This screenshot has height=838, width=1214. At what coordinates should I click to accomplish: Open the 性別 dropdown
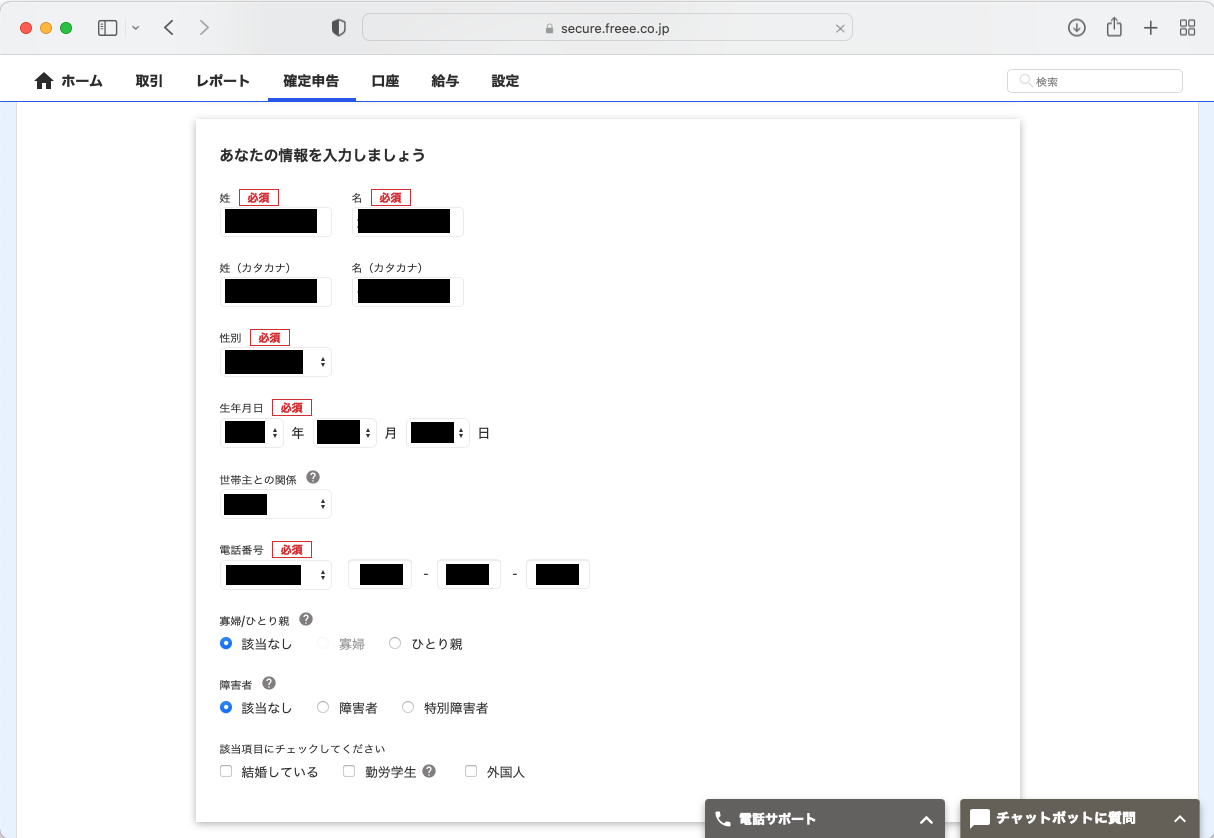pyautogui.click(x=275, y=362)
